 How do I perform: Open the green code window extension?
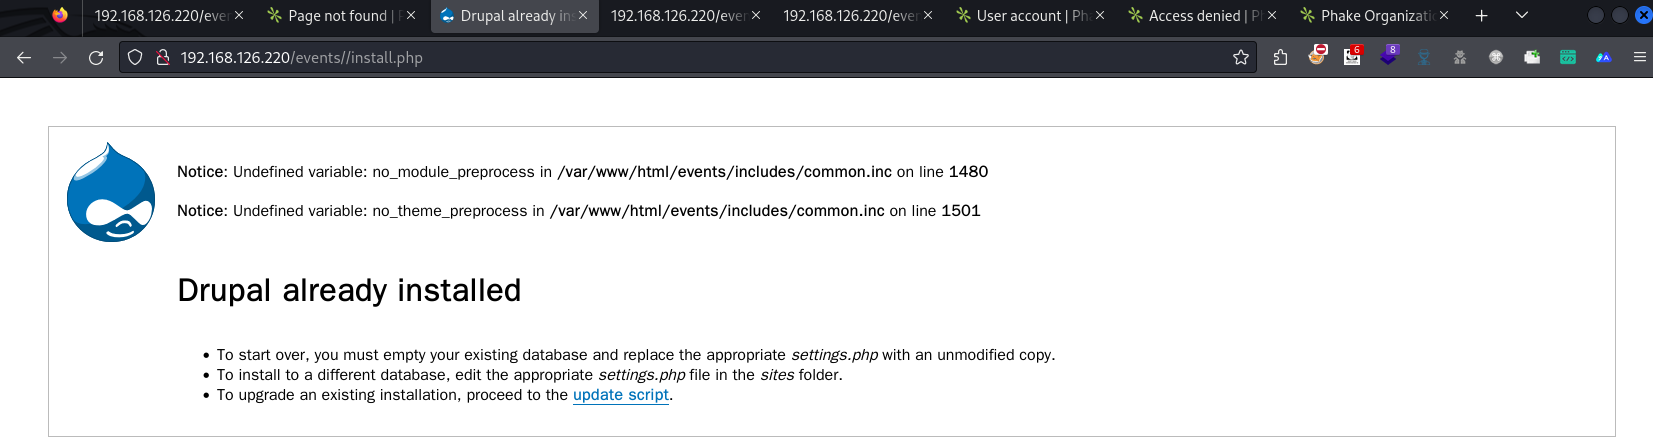pyautogui.click(x=1568, y=58)
